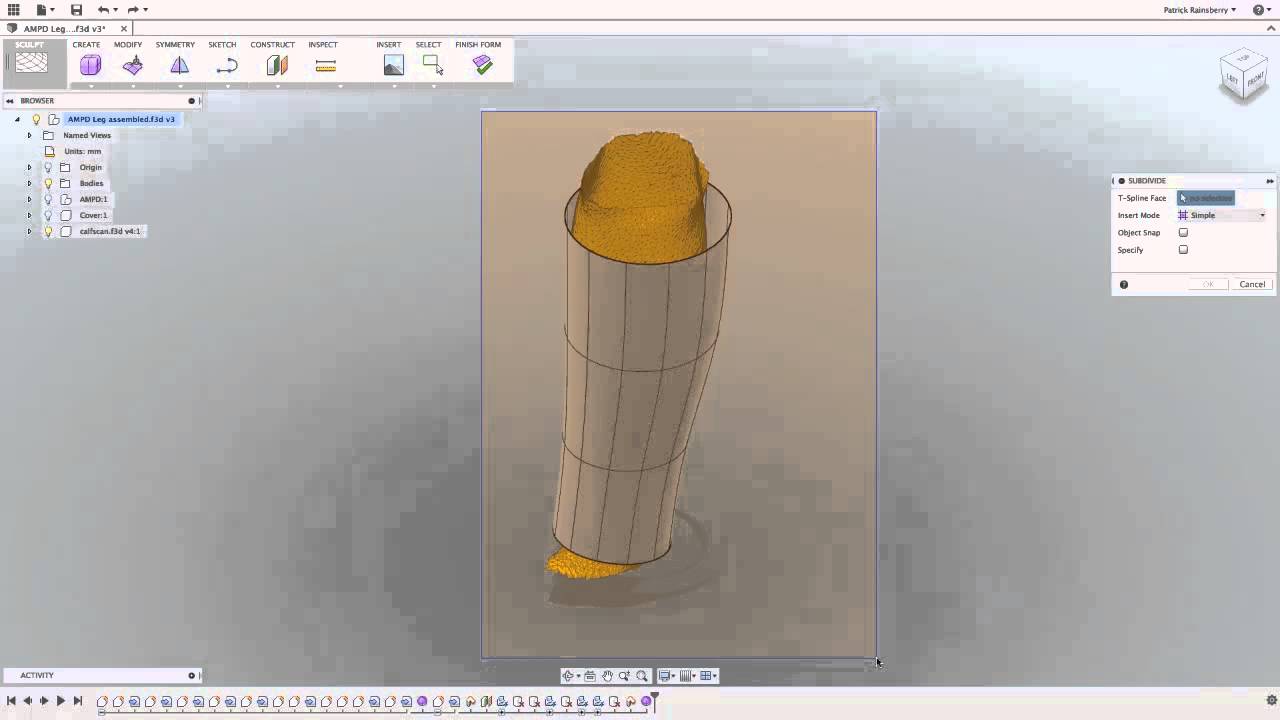The height and width of the screenshot is (720, 1280).
Task: Click Cancel in the Subdivide dialog
Action: click(x=1252, y=284)
